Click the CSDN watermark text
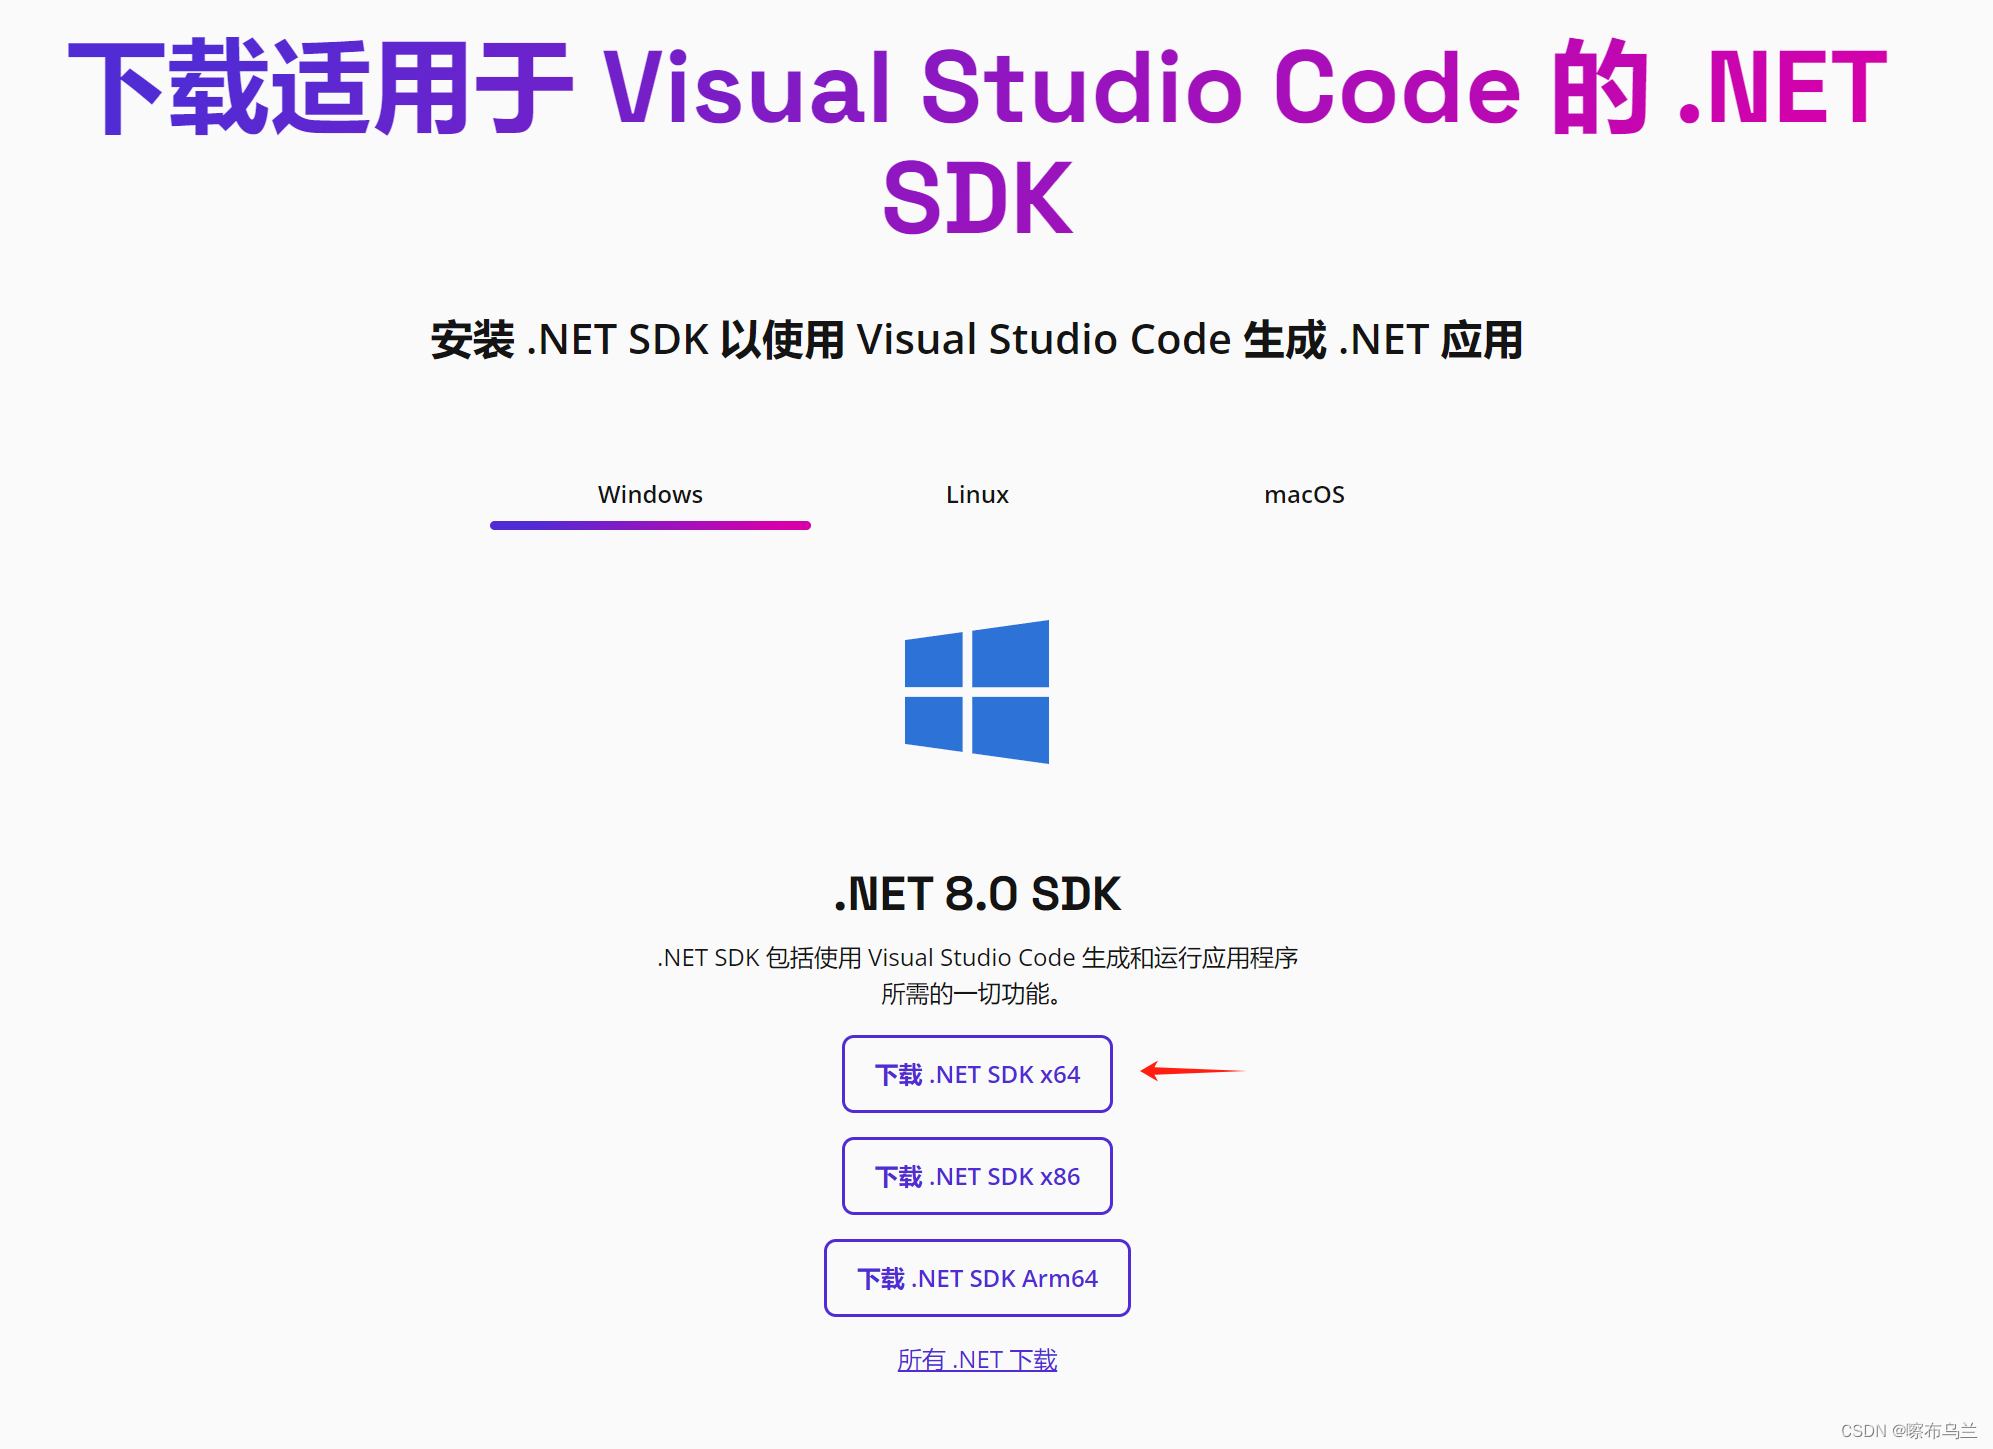This screenshot has height=1449, width=1993. (1908, 1431)
